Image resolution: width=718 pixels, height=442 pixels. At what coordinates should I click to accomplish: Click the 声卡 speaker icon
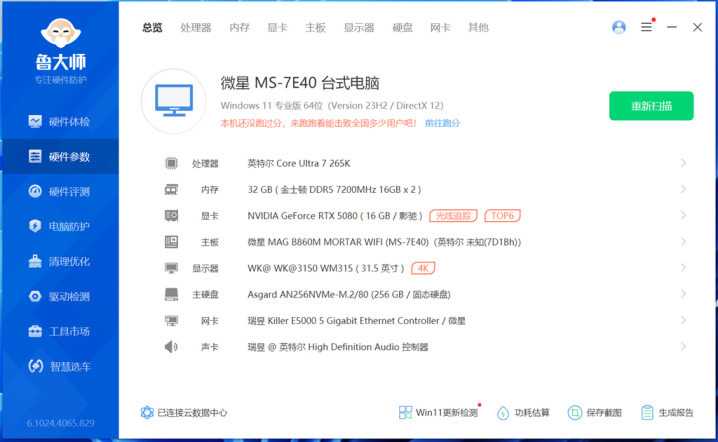171,347
